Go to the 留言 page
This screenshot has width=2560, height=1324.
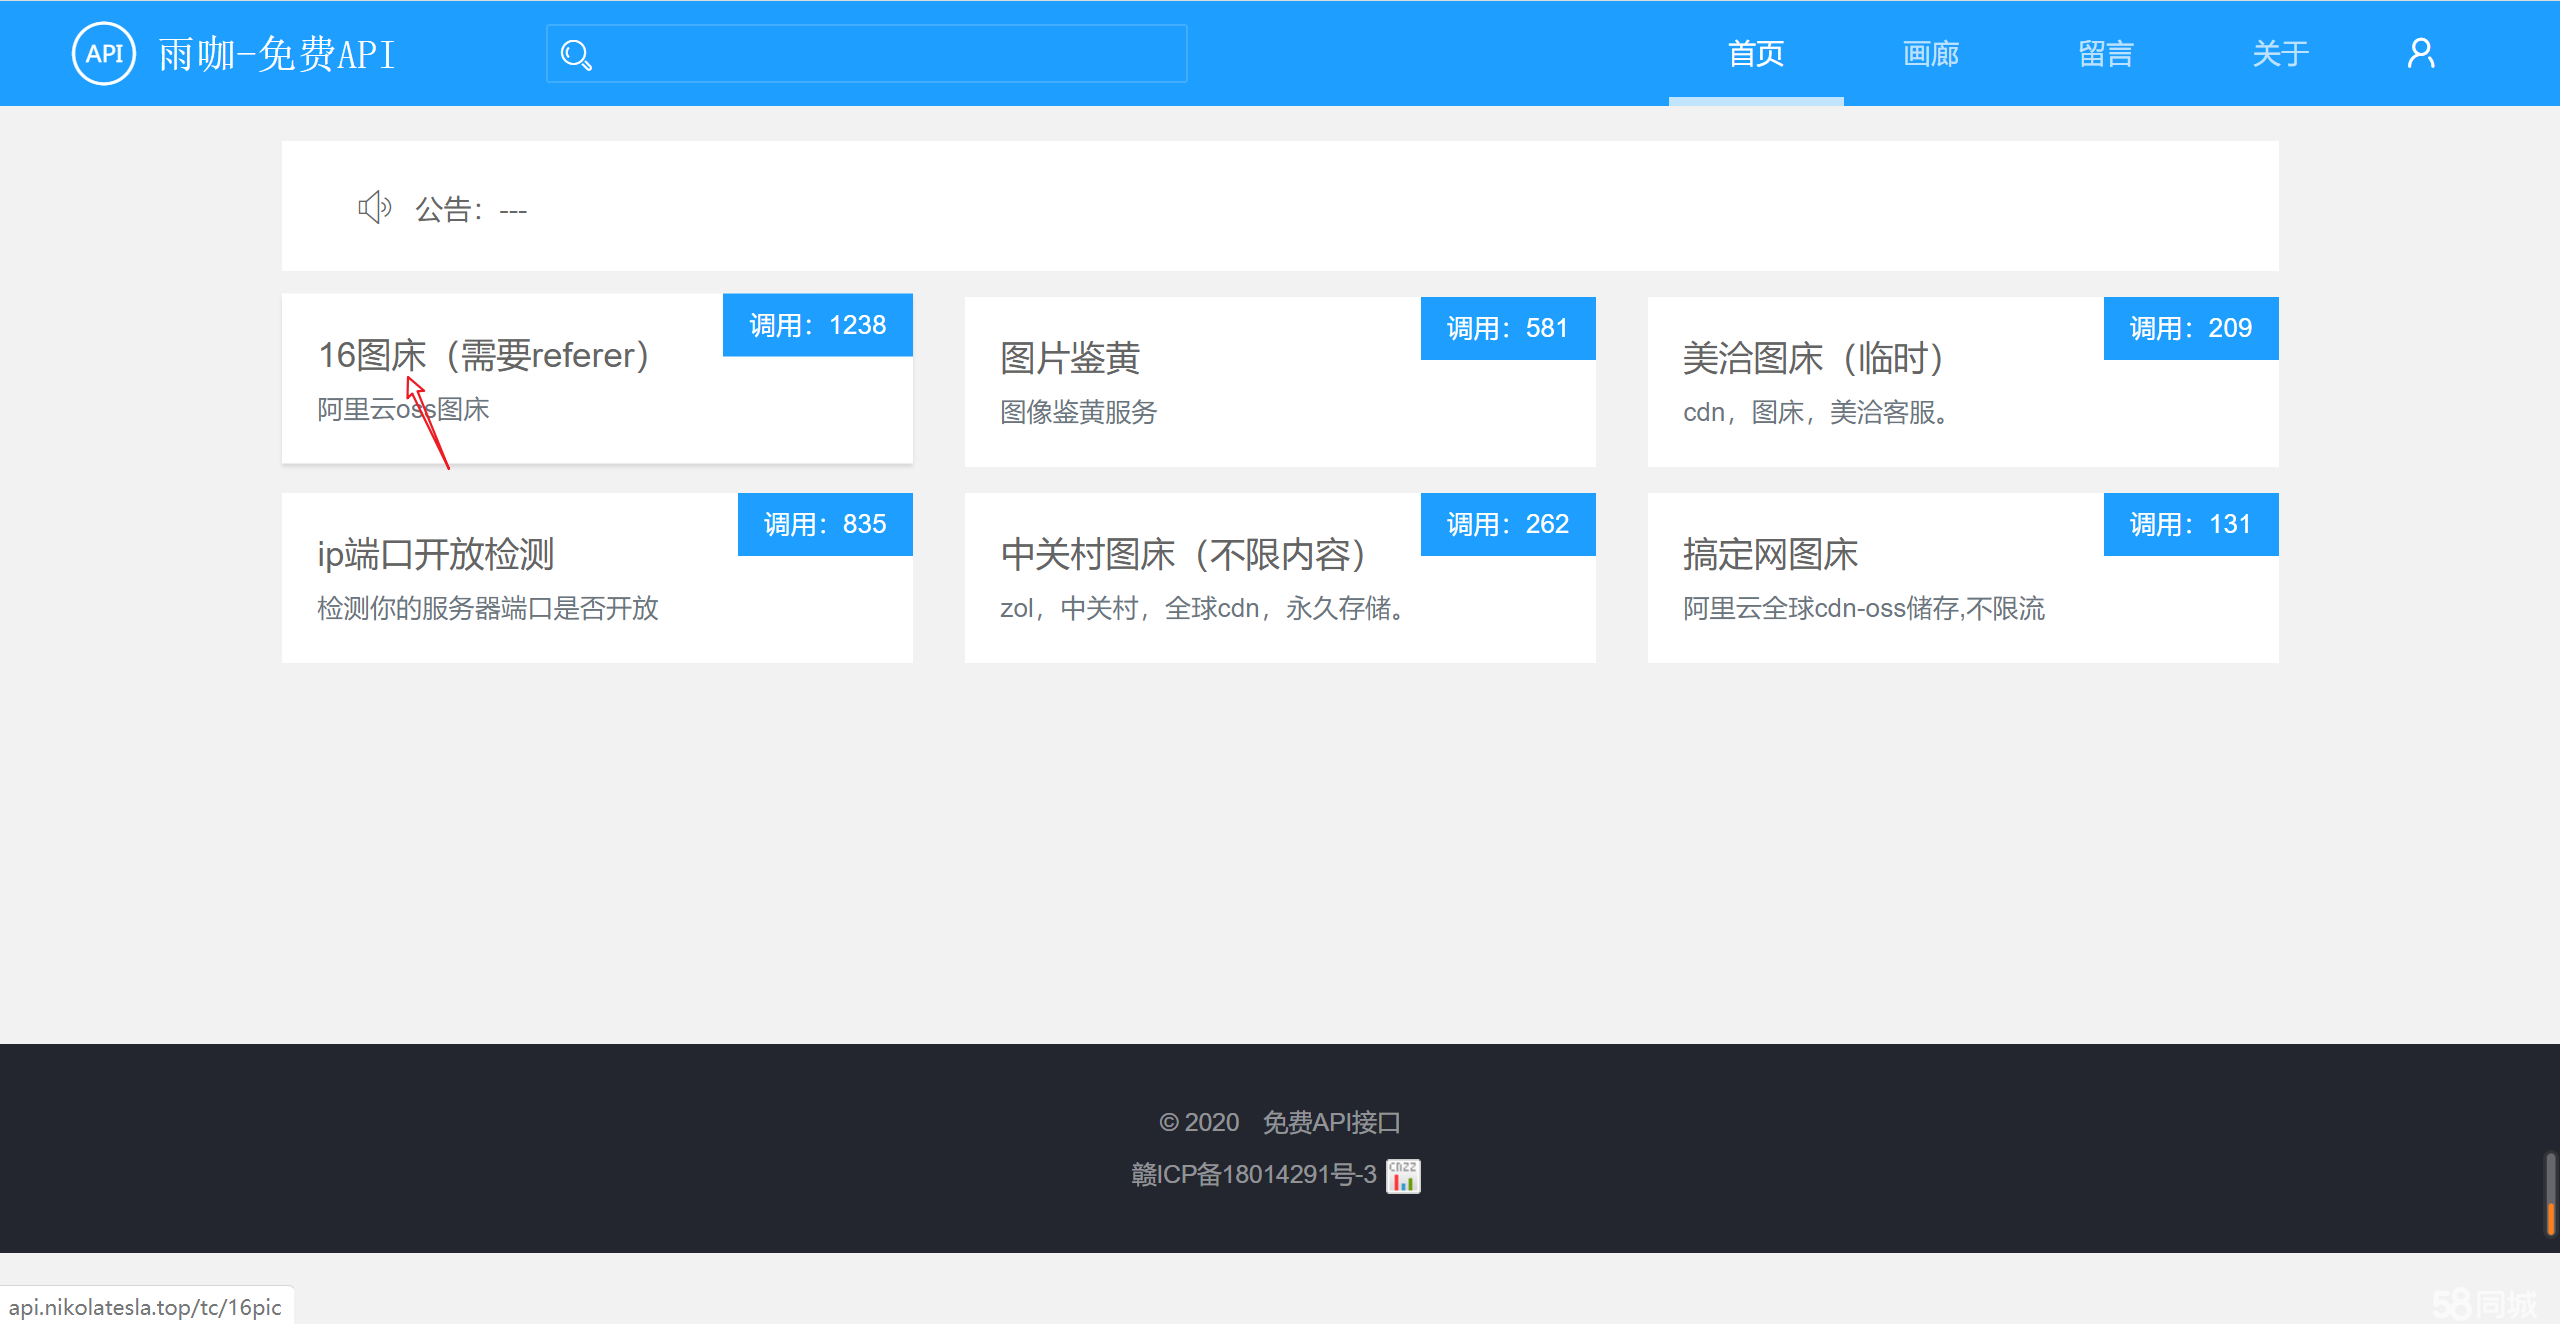(x=2106, y=54)
